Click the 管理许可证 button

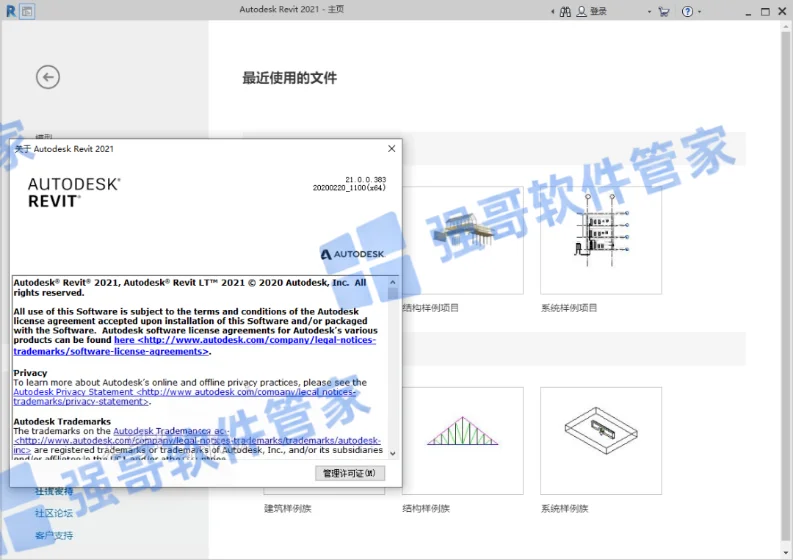pos(349,473)
